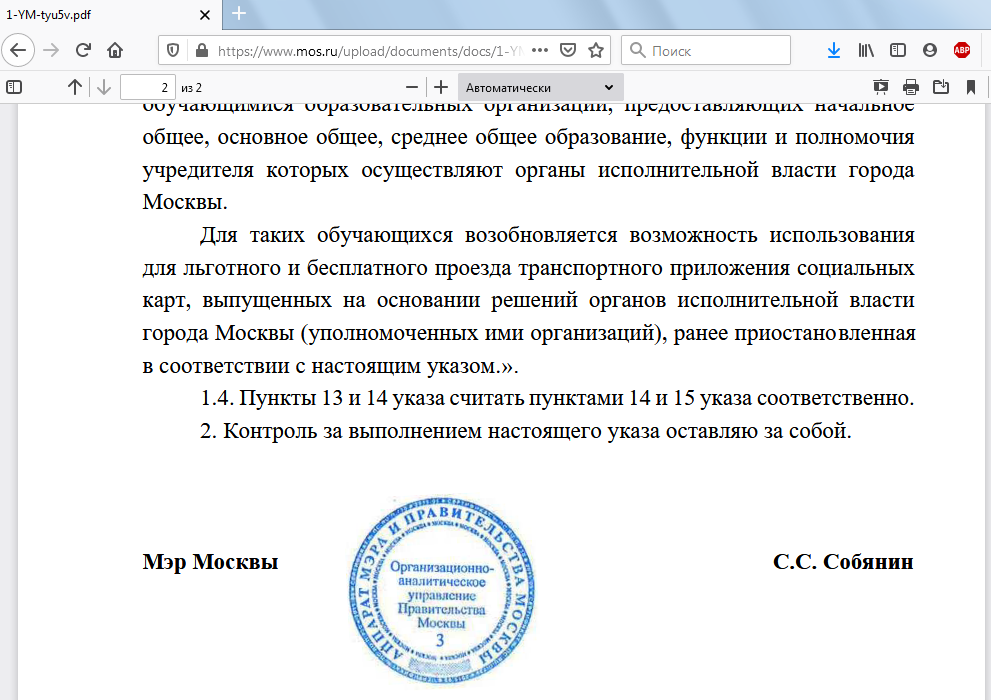Go to next PDF page

(104, 87)
